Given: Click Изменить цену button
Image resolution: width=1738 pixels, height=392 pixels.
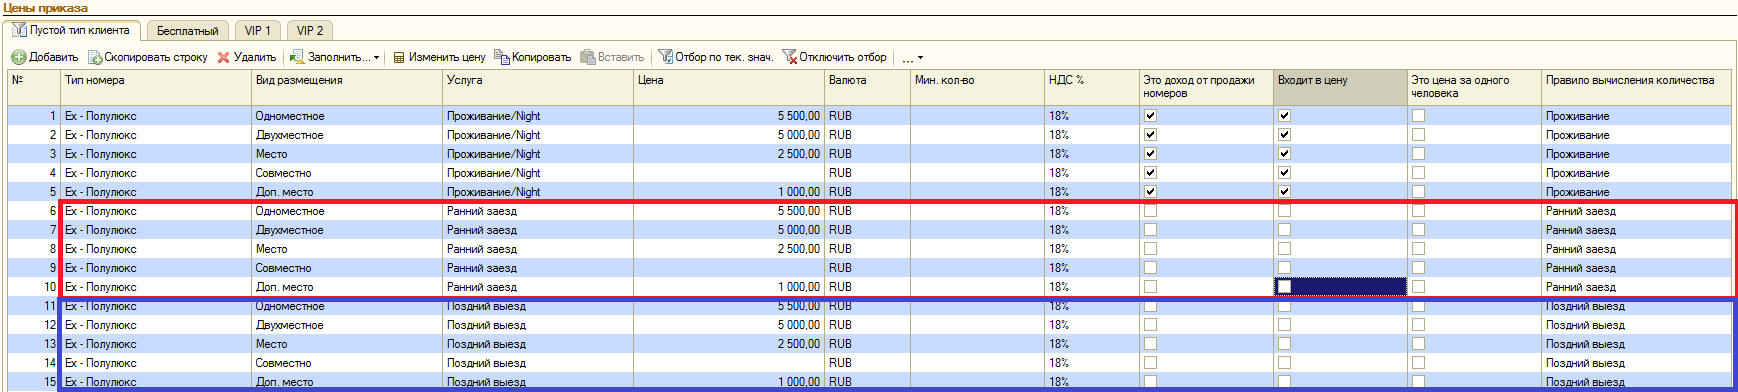Looking at the screenshot, I should 439,58.
